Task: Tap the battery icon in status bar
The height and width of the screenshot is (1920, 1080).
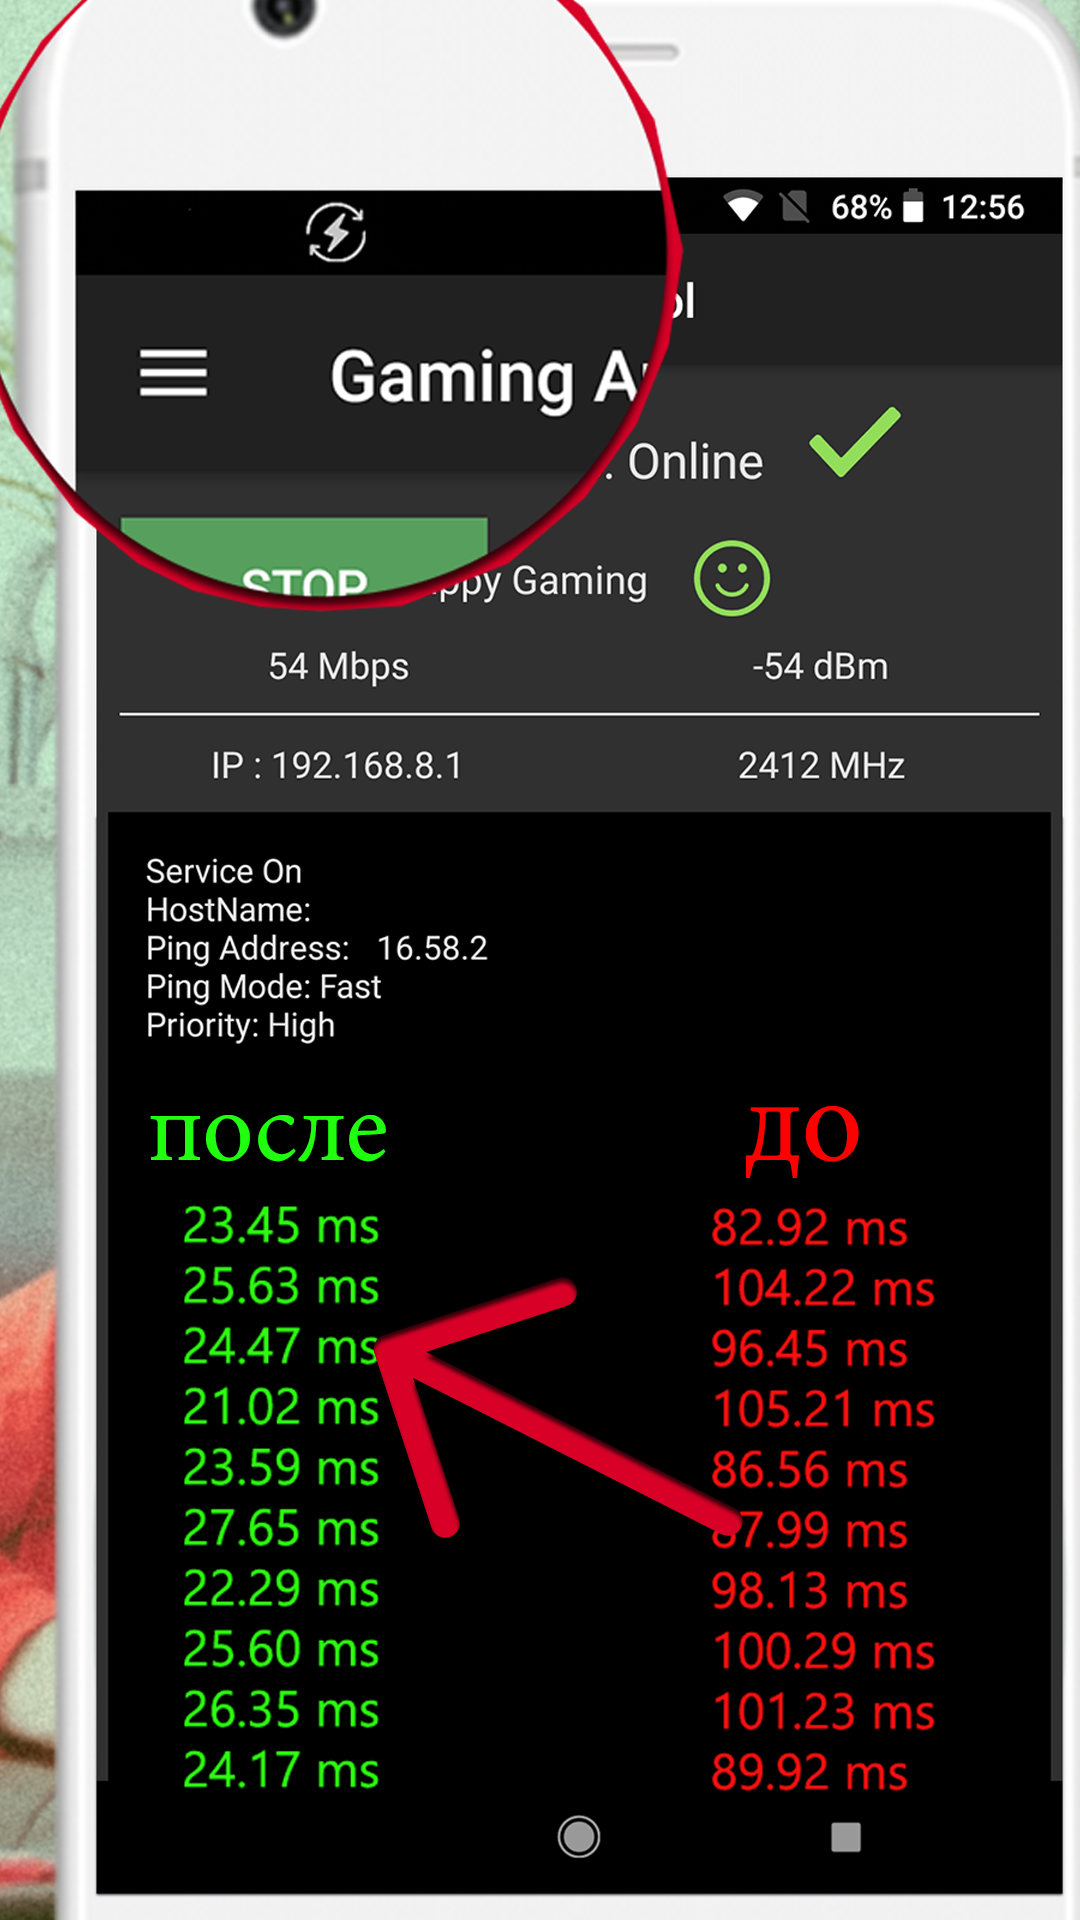Action: [913, 206]
